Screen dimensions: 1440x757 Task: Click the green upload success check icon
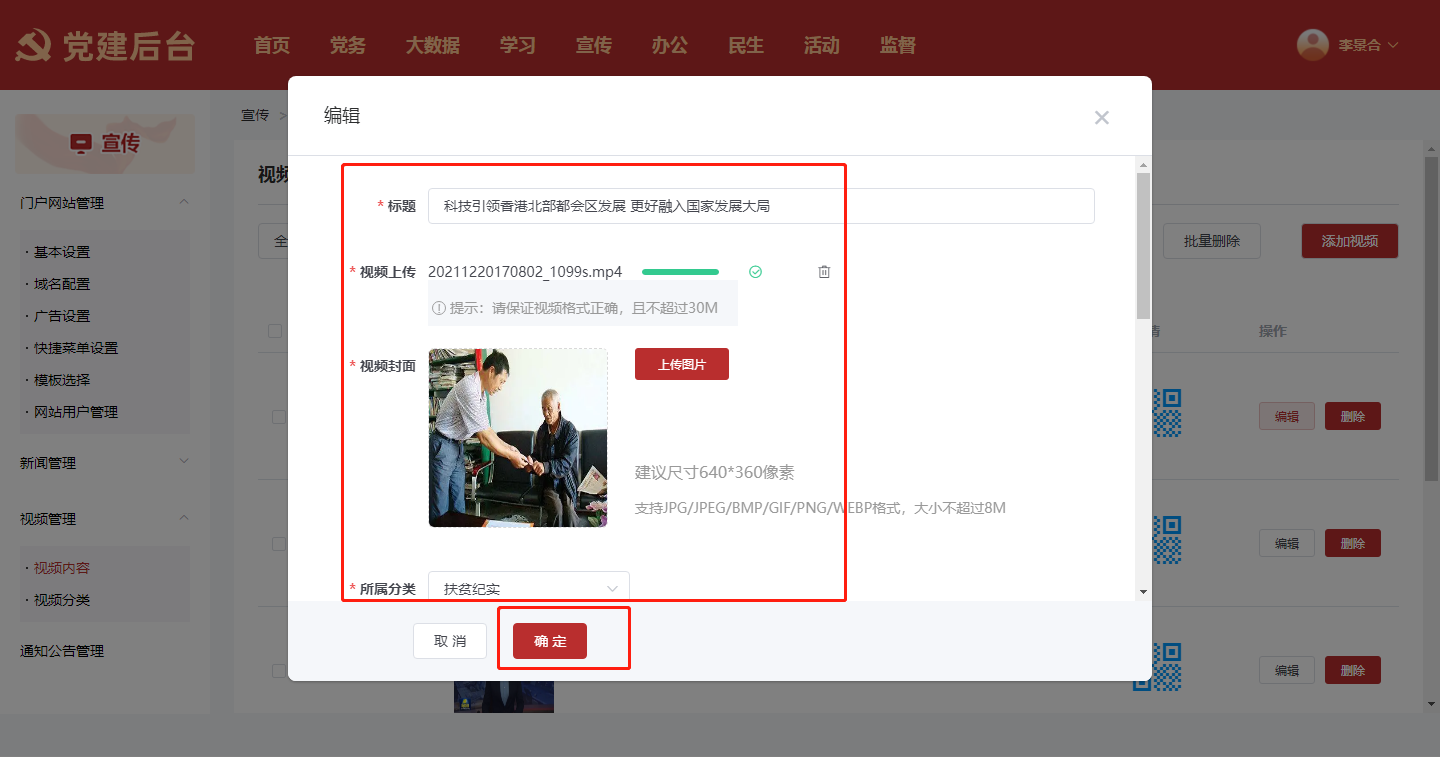click(756, 272)
